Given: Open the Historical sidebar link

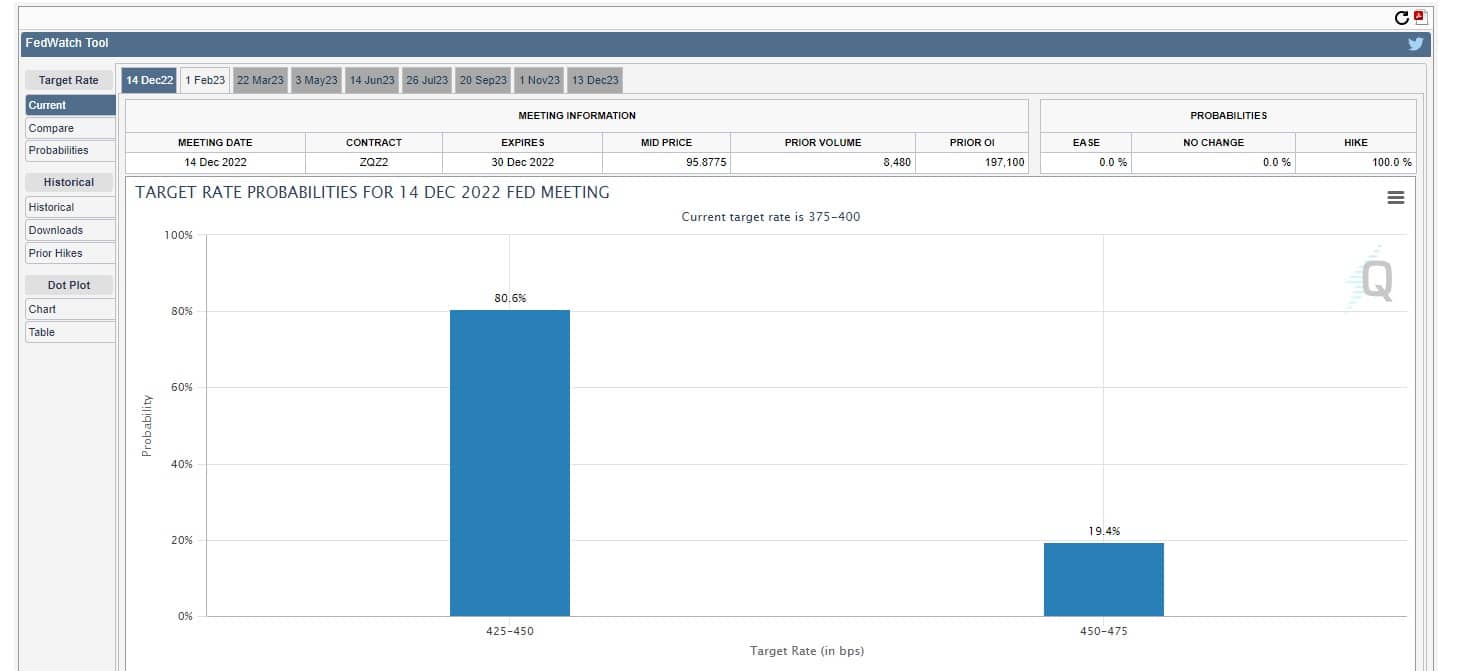Looking at the screenshot, I should (x=70, y=207).
